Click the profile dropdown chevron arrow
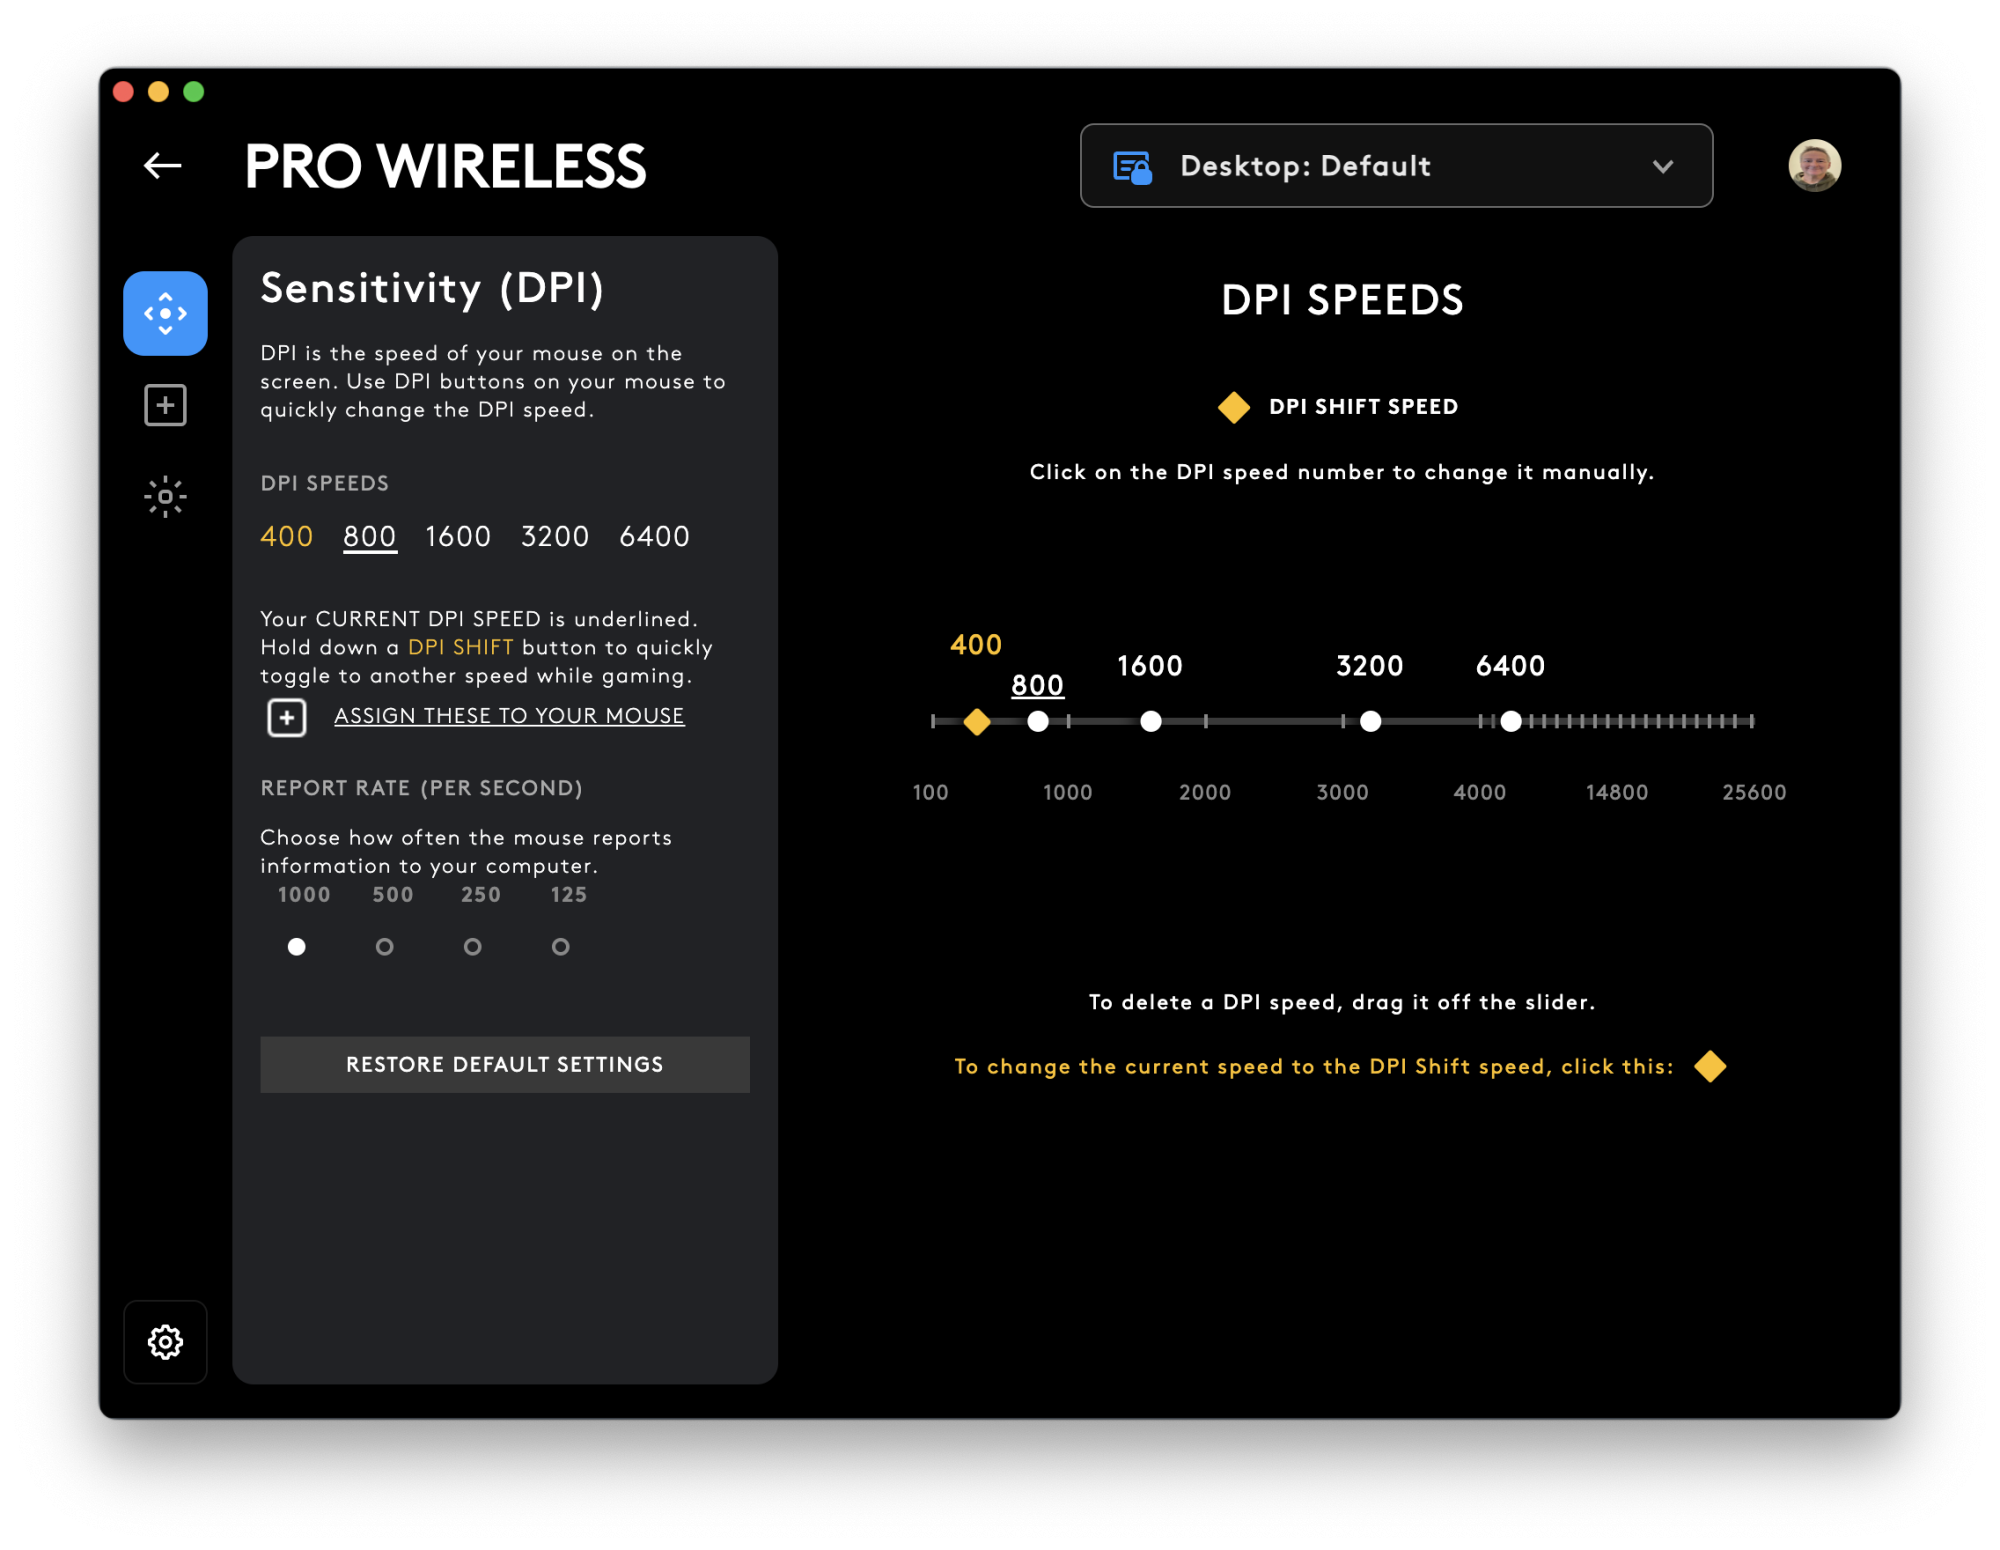Image resolution: width=2000 pixels, height=1550 pixels. point(1663,166)
